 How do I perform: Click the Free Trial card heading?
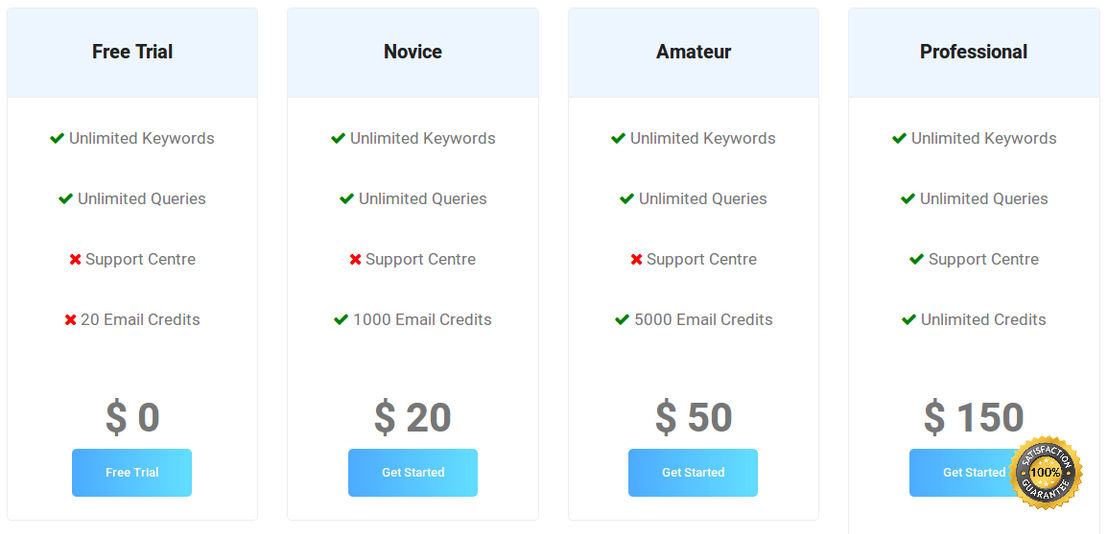[x=132, y=52]
